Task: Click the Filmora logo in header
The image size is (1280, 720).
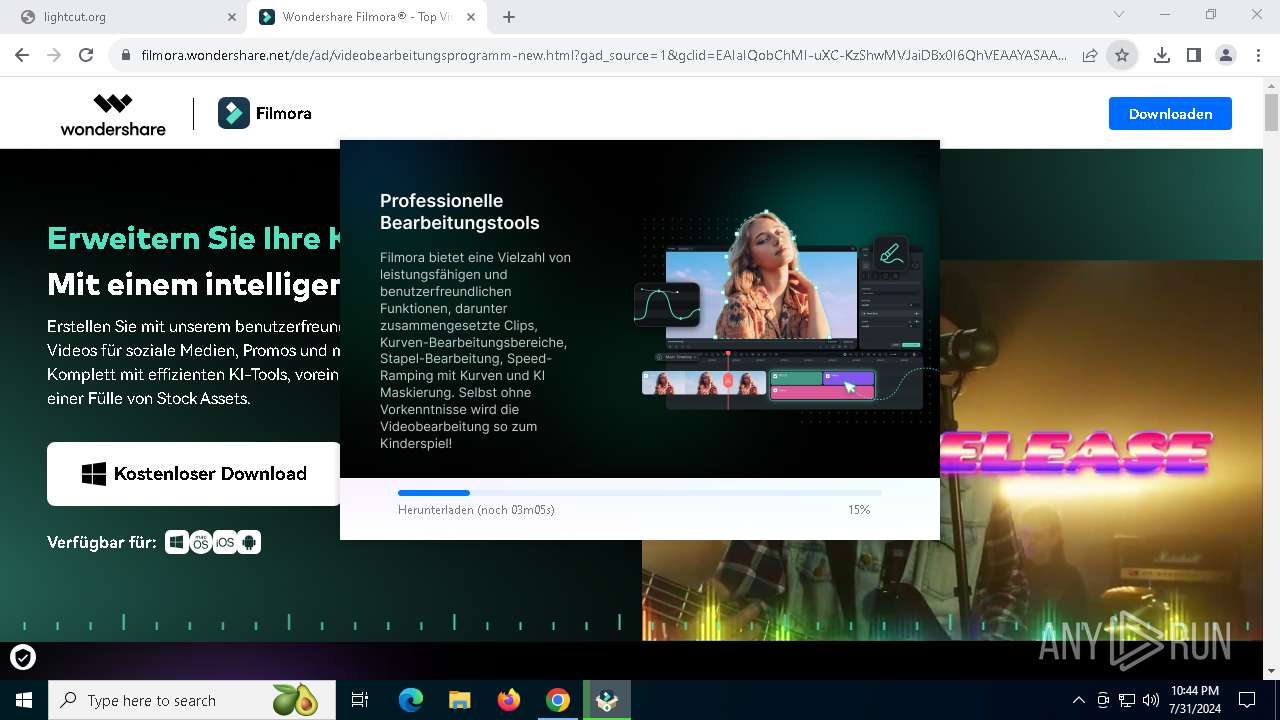Action: click(265, 114)
